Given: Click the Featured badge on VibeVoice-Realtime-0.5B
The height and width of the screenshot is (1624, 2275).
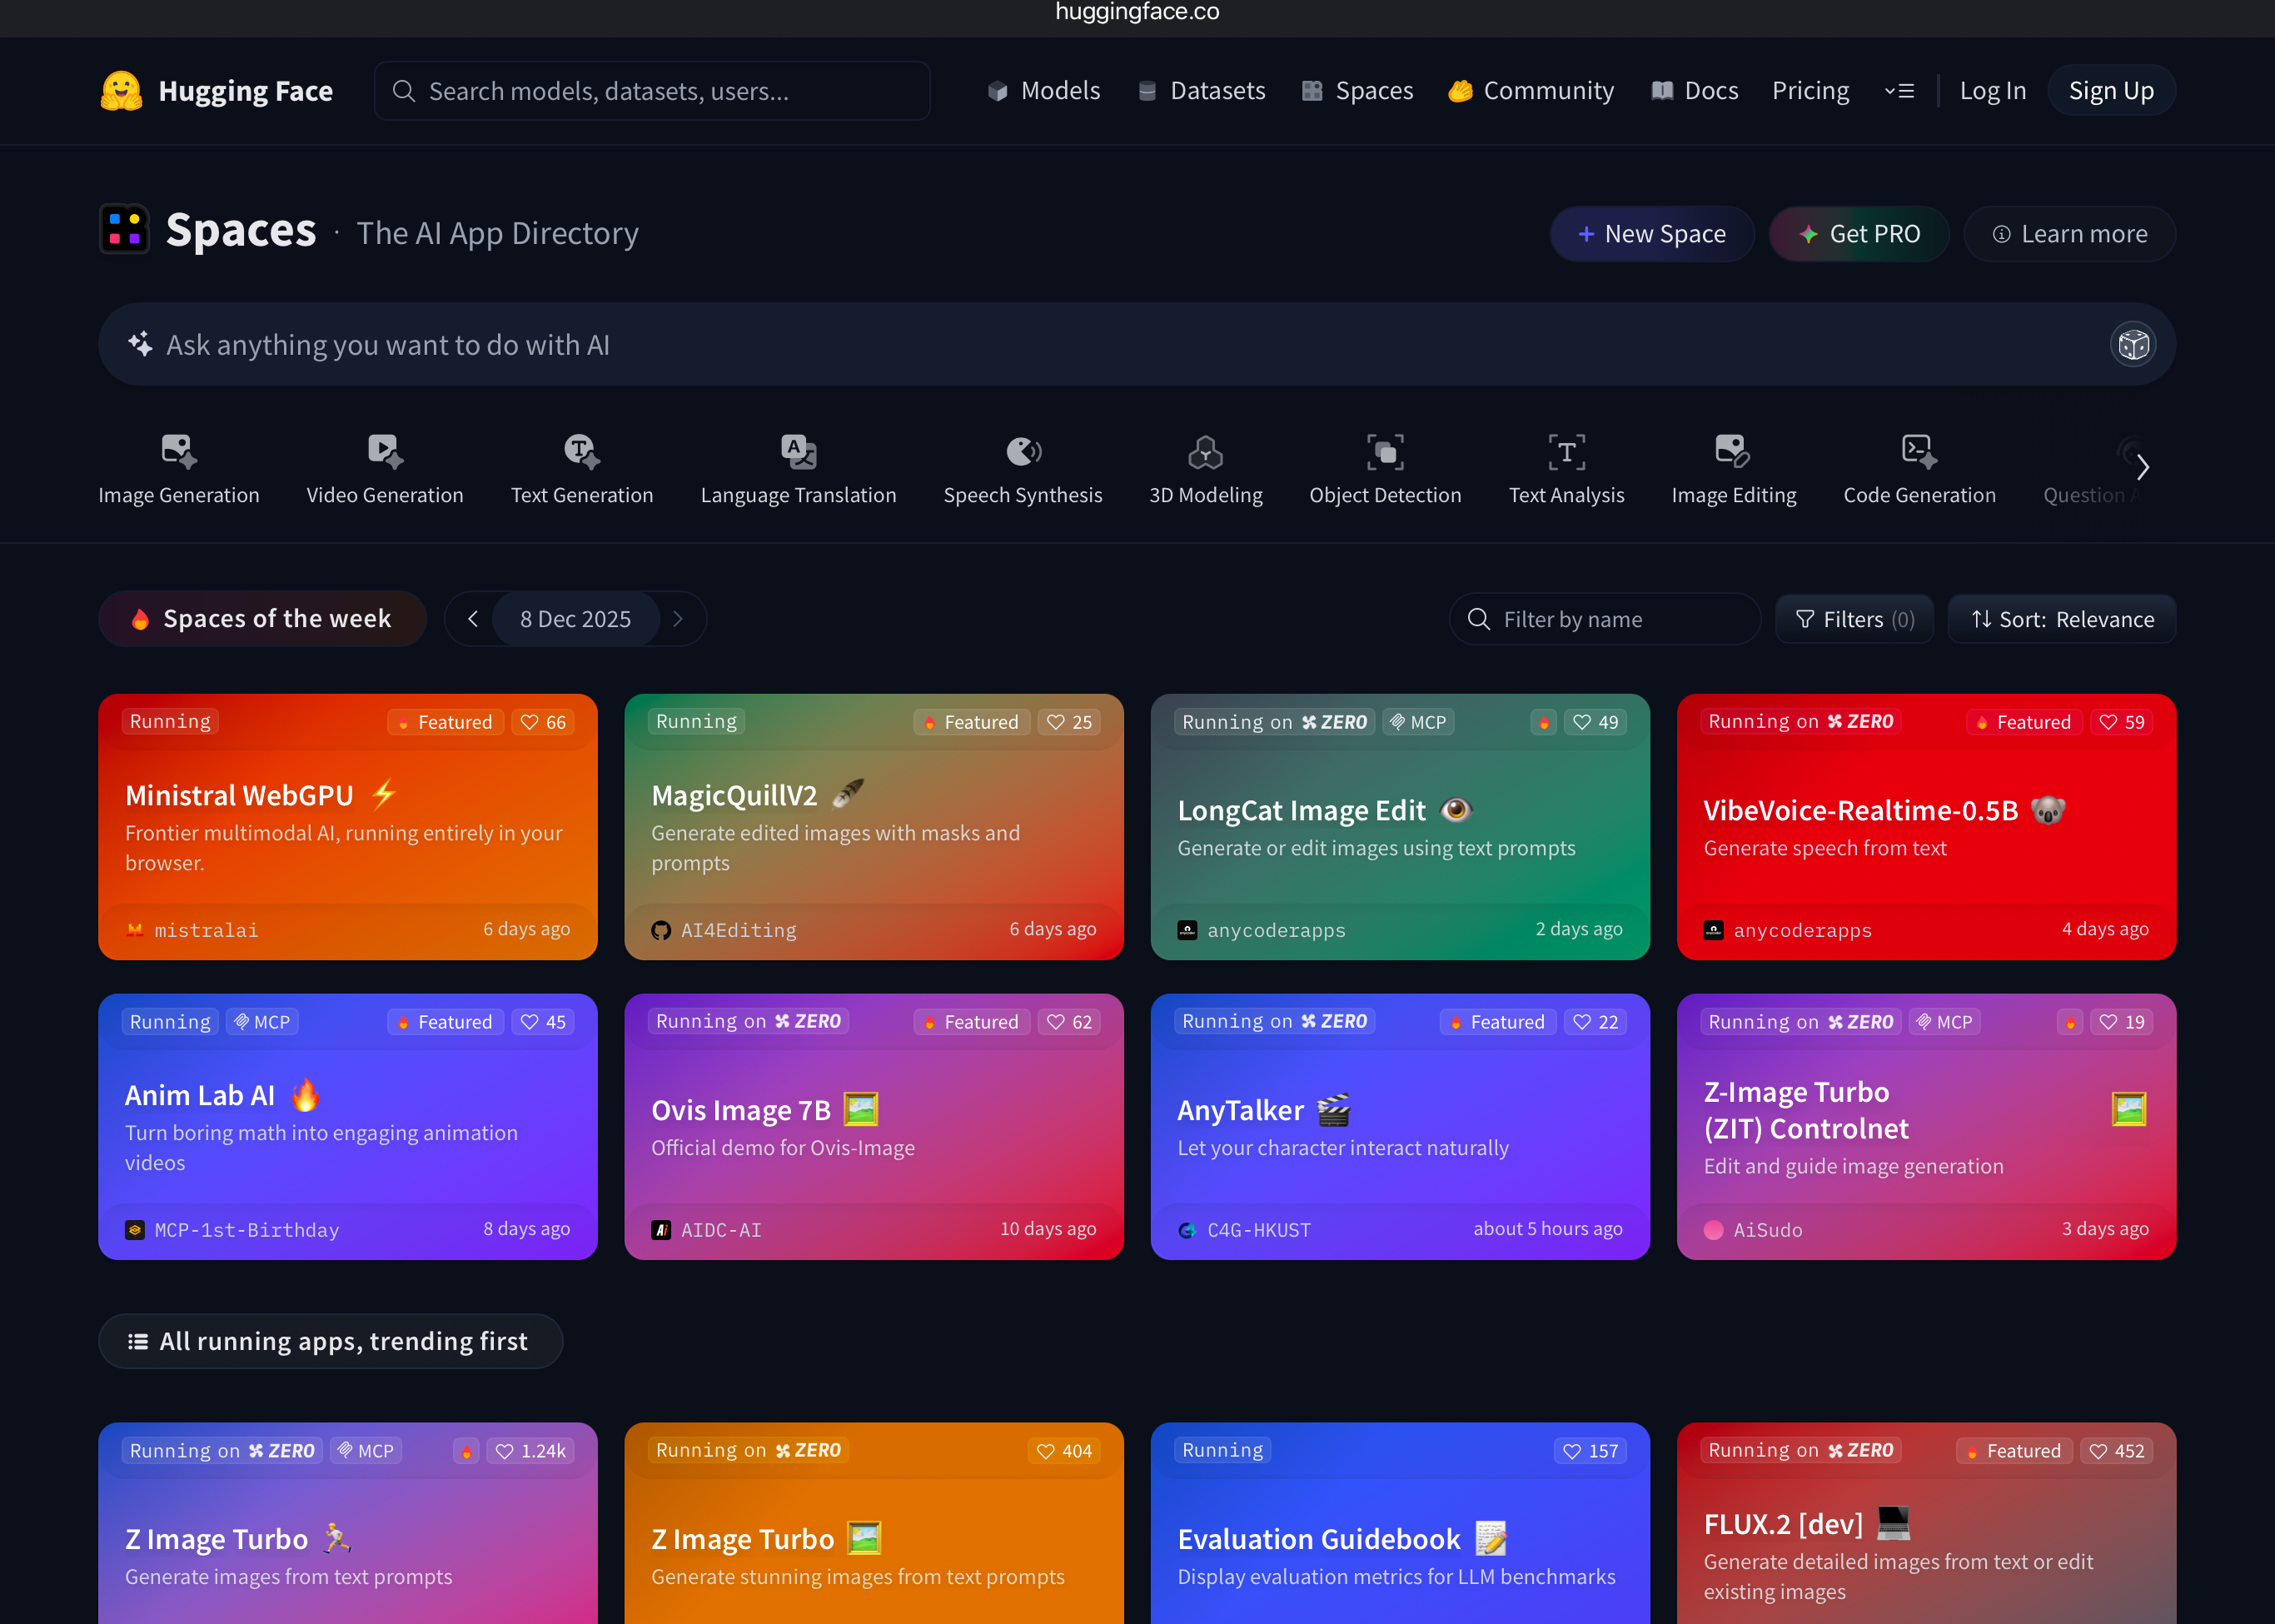Looking at the screenshot, I should 2024,722.
